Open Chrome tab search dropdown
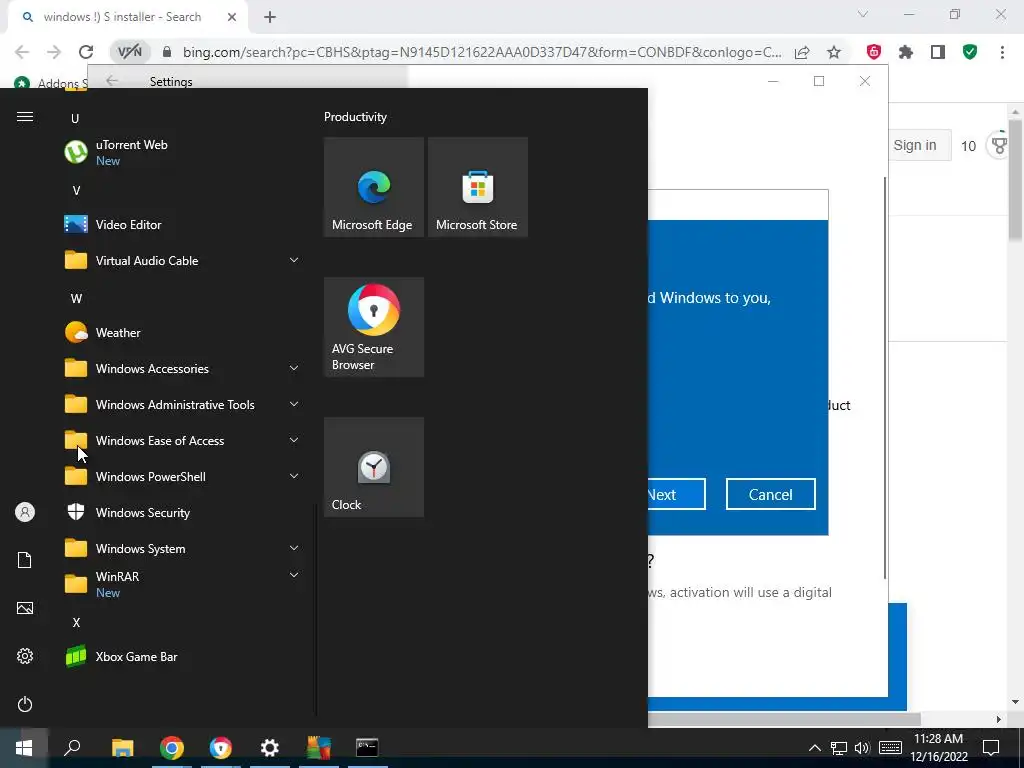Image resolution: width=1024 pixels, height=768 pixels. tap(863, 14)
